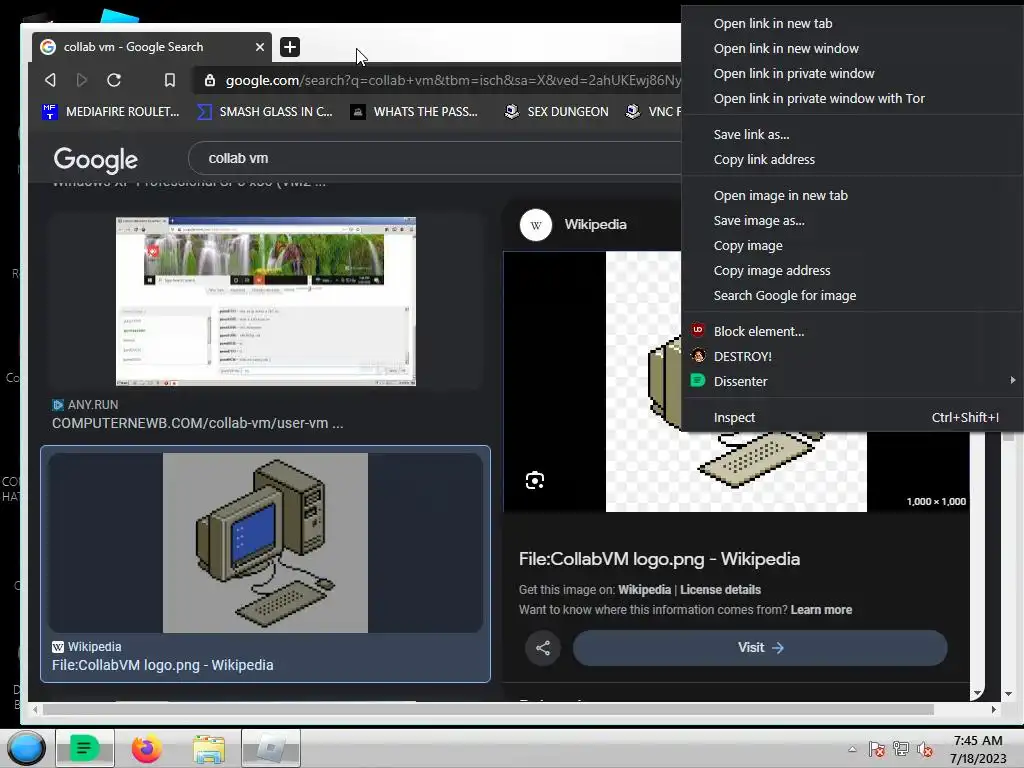The height and width of the screenshot is (768, 1024).
Task: Follow the Wikipedia link after Get this image on
Action: [644, 590]
